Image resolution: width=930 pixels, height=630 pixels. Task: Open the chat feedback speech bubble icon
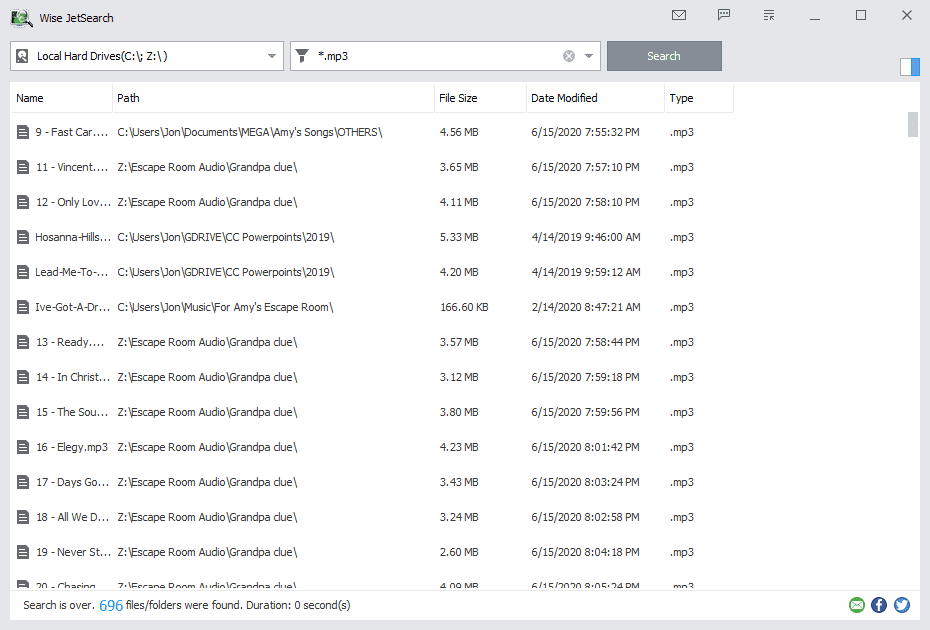[x=724, y=15]
